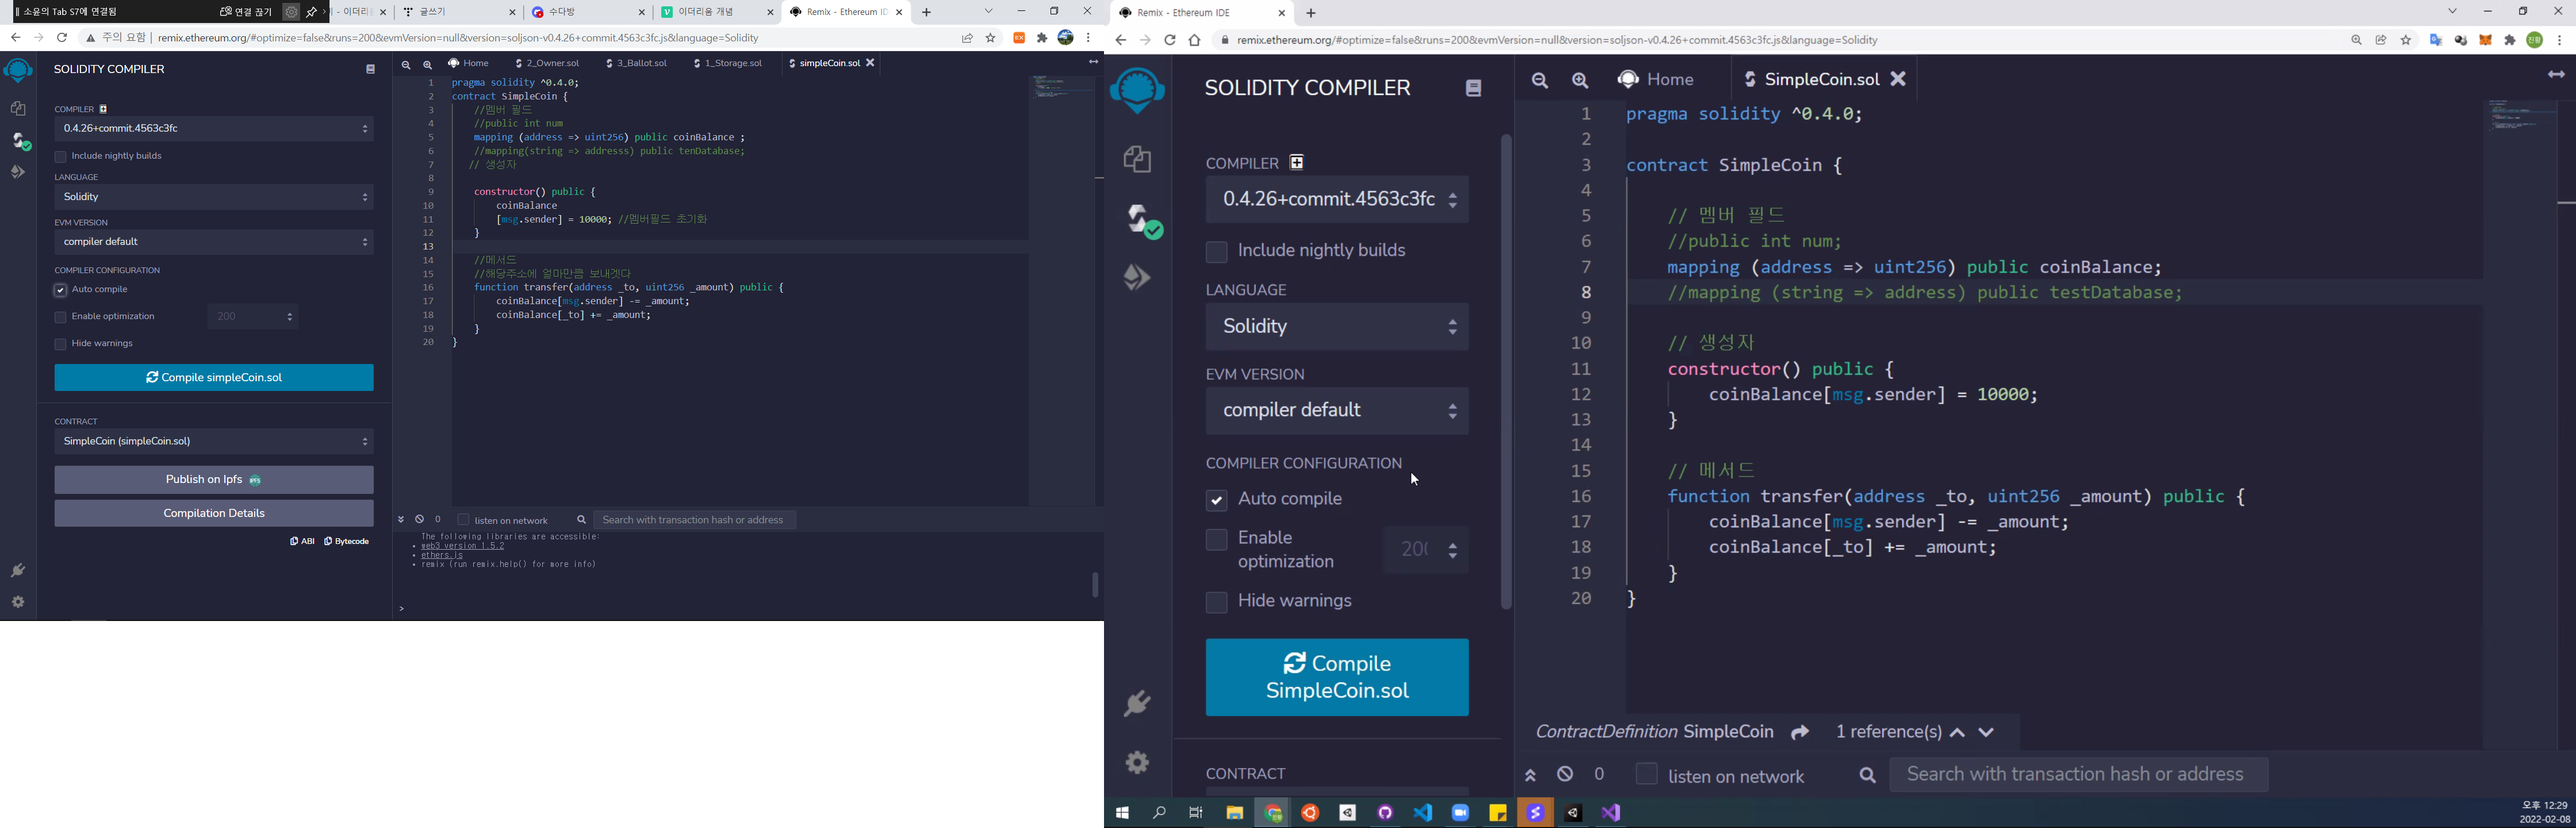
Task: Toggle Auto compile checkbox in right panel
Action: pyautogui.click(x=1216, y=500)
